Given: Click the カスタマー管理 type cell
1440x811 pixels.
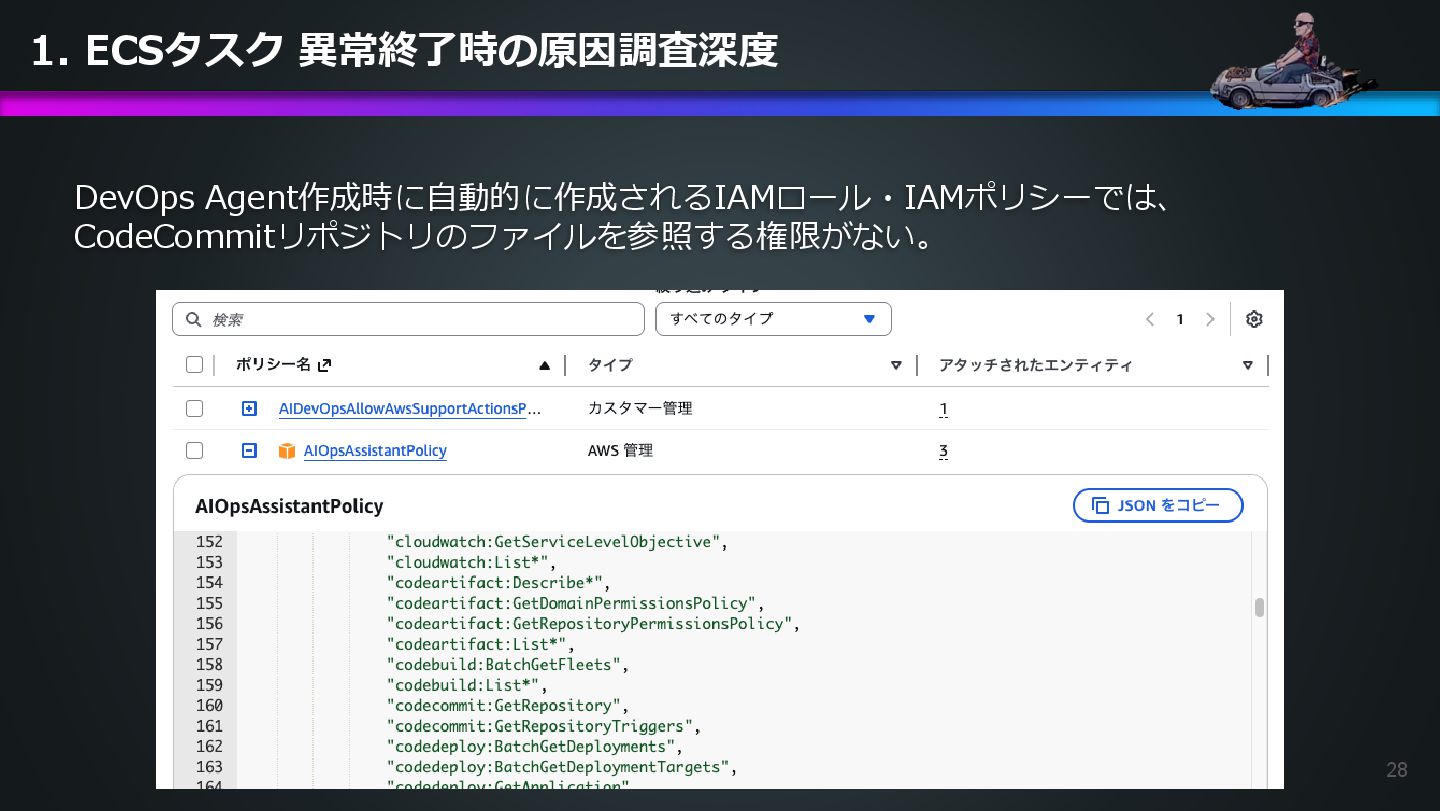Looking at the screenshot, I should 640,408.
